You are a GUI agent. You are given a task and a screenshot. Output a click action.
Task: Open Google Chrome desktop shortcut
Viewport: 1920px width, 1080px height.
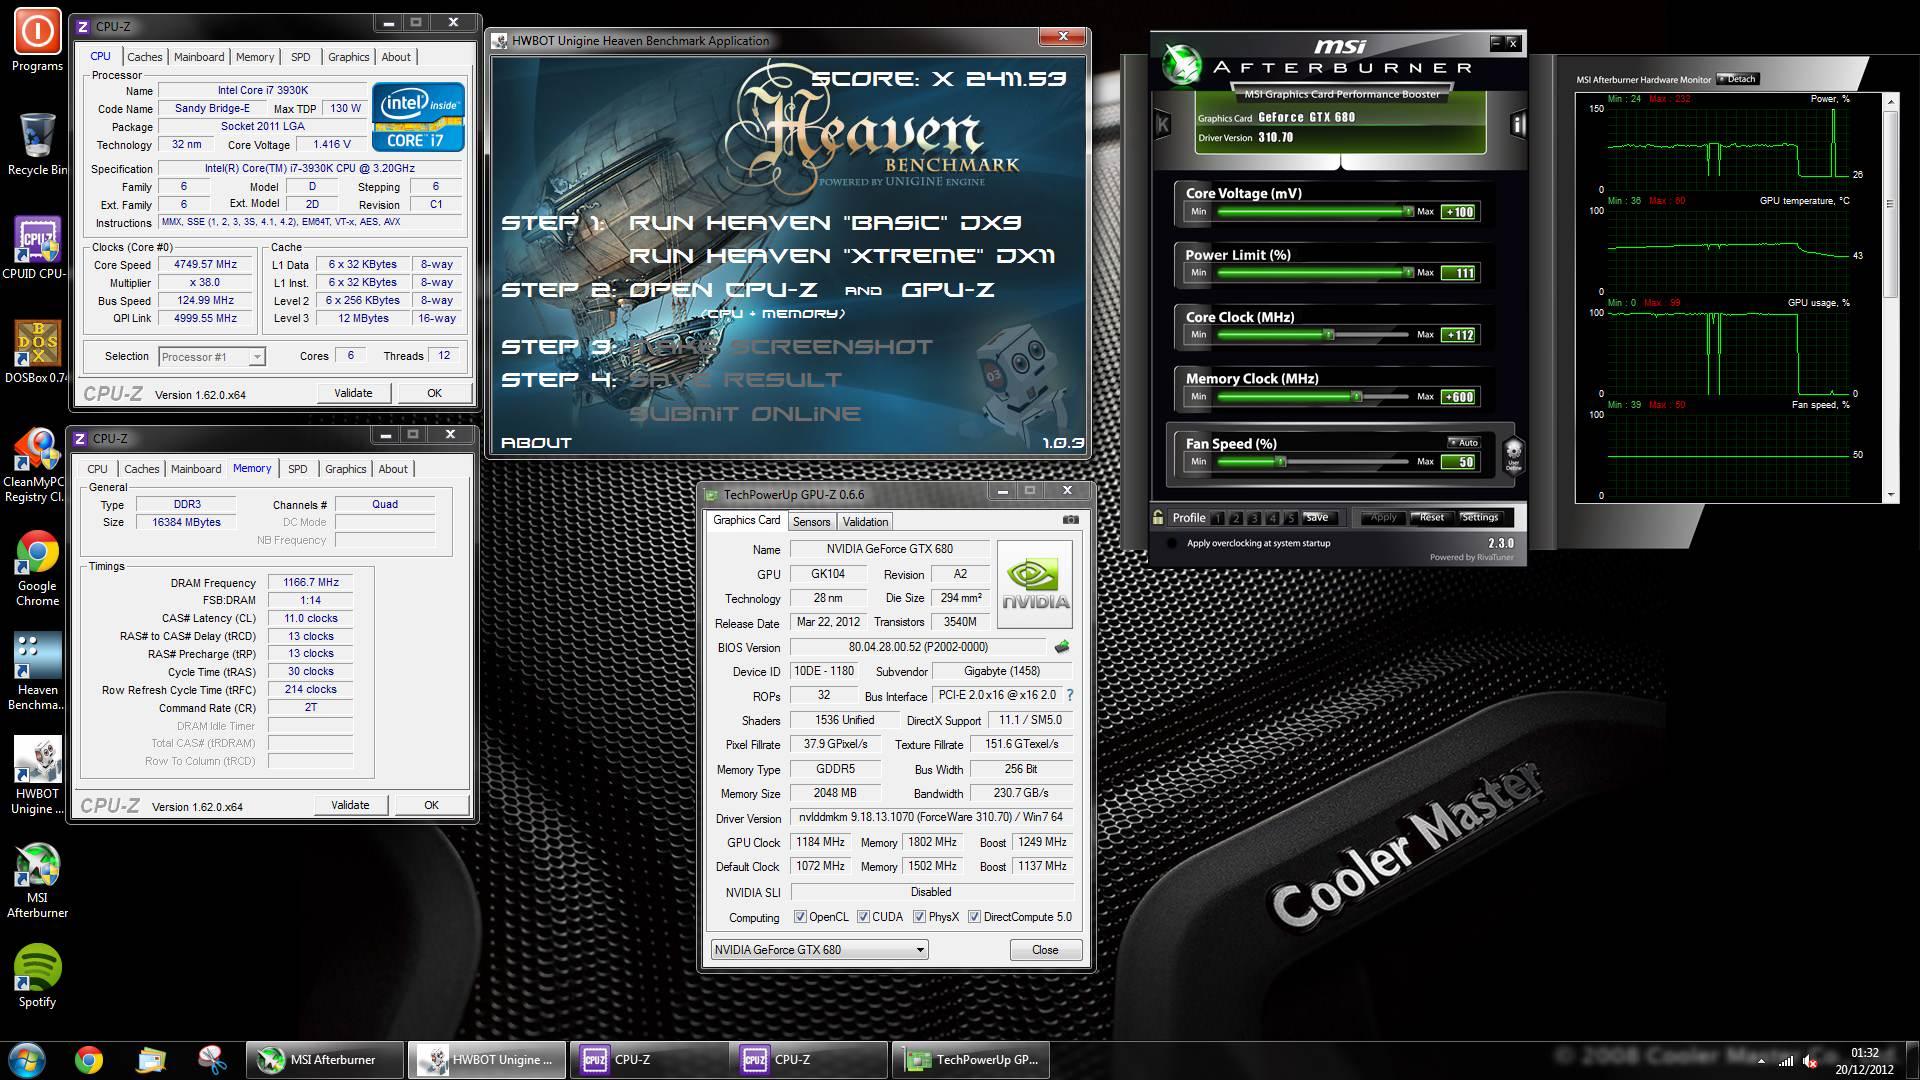37,568
